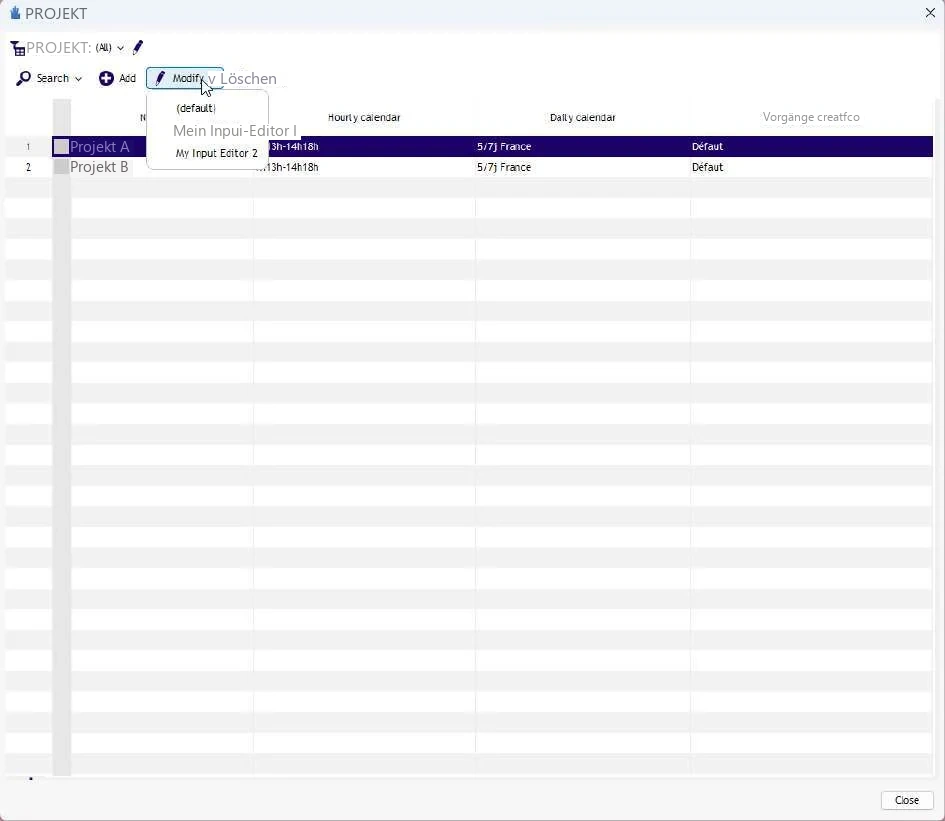Viewport: 945px width, 821px height.
Task: Click the Search magnifier icon
Action: (24, 78)
